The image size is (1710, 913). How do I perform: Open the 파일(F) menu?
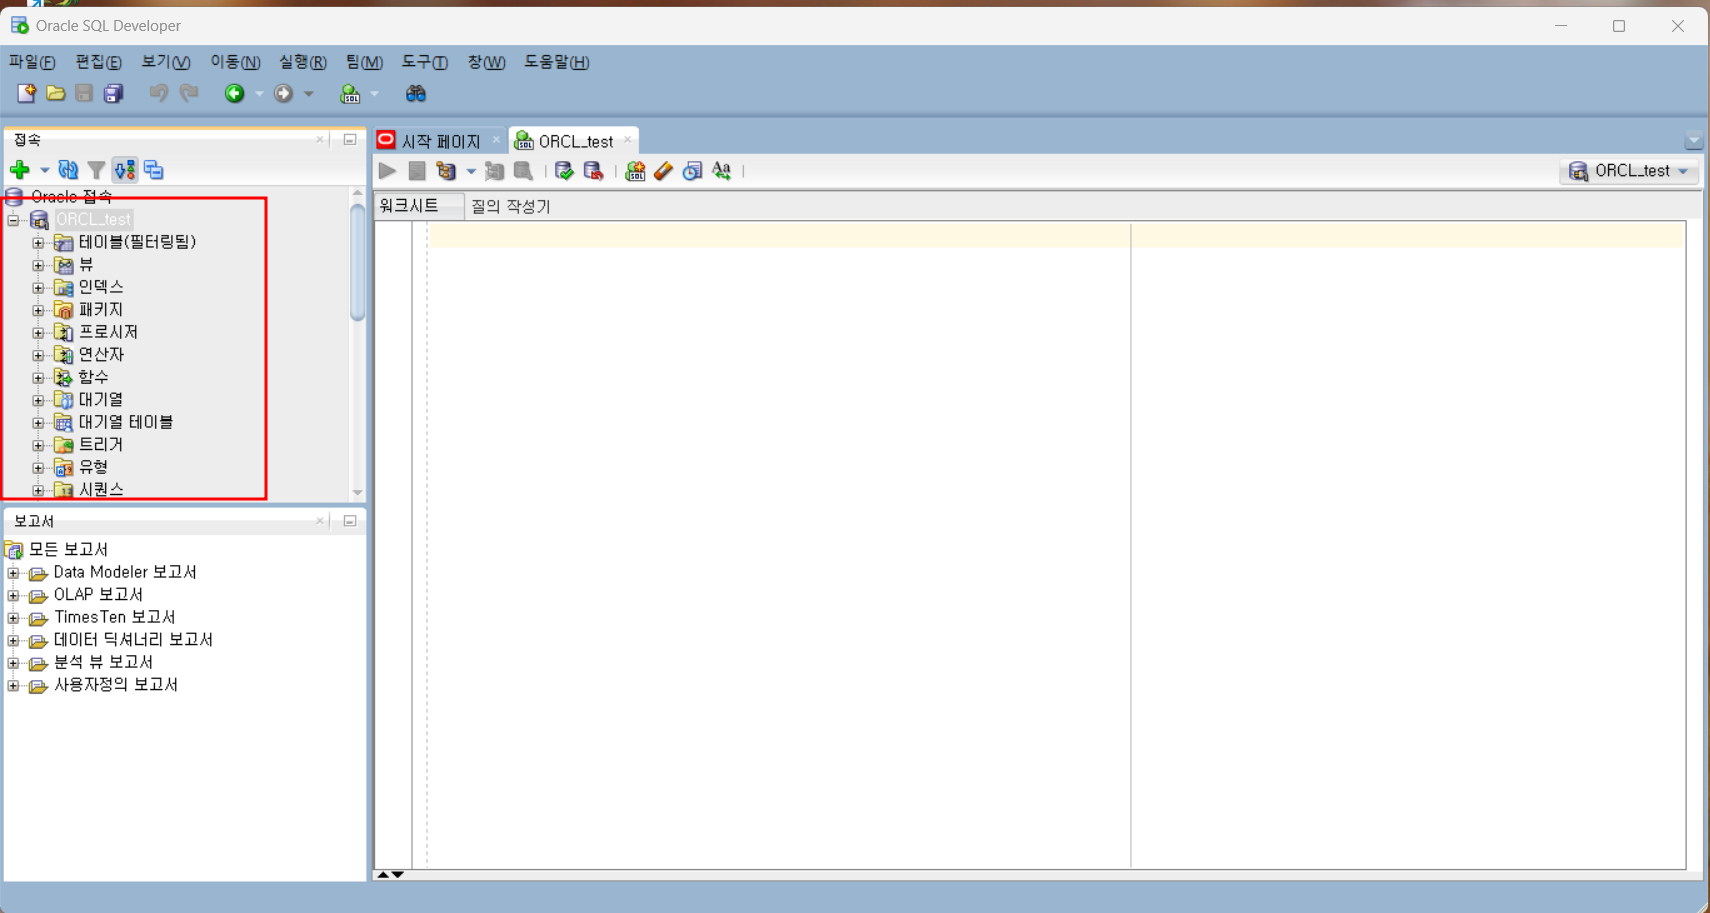[32, 62]
